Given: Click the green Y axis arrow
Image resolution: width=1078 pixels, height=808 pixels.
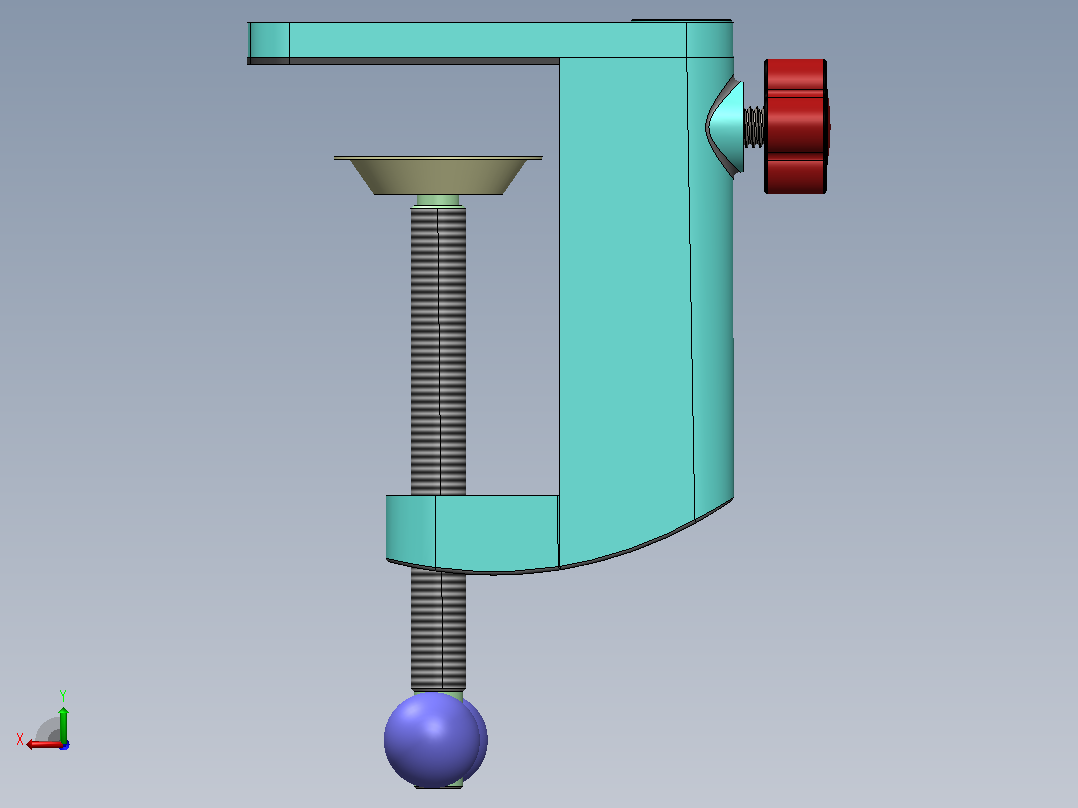Looking at the screenshot, I should (x=63, y=723).
